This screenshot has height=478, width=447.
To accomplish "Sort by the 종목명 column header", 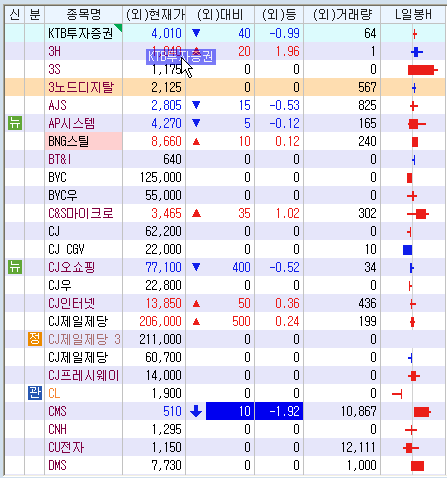I will pos(83,15).
